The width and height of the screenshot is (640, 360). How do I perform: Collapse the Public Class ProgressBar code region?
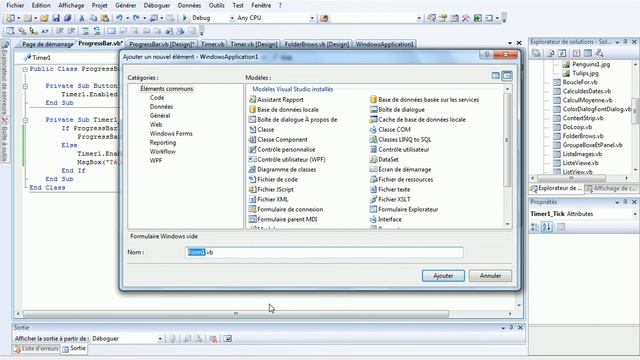coord(25,69)
